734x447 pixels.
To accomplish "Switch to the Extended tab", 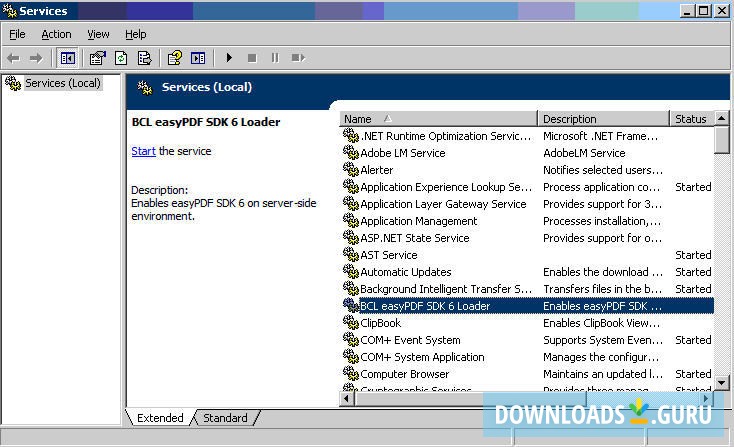I will pos(160,418).
